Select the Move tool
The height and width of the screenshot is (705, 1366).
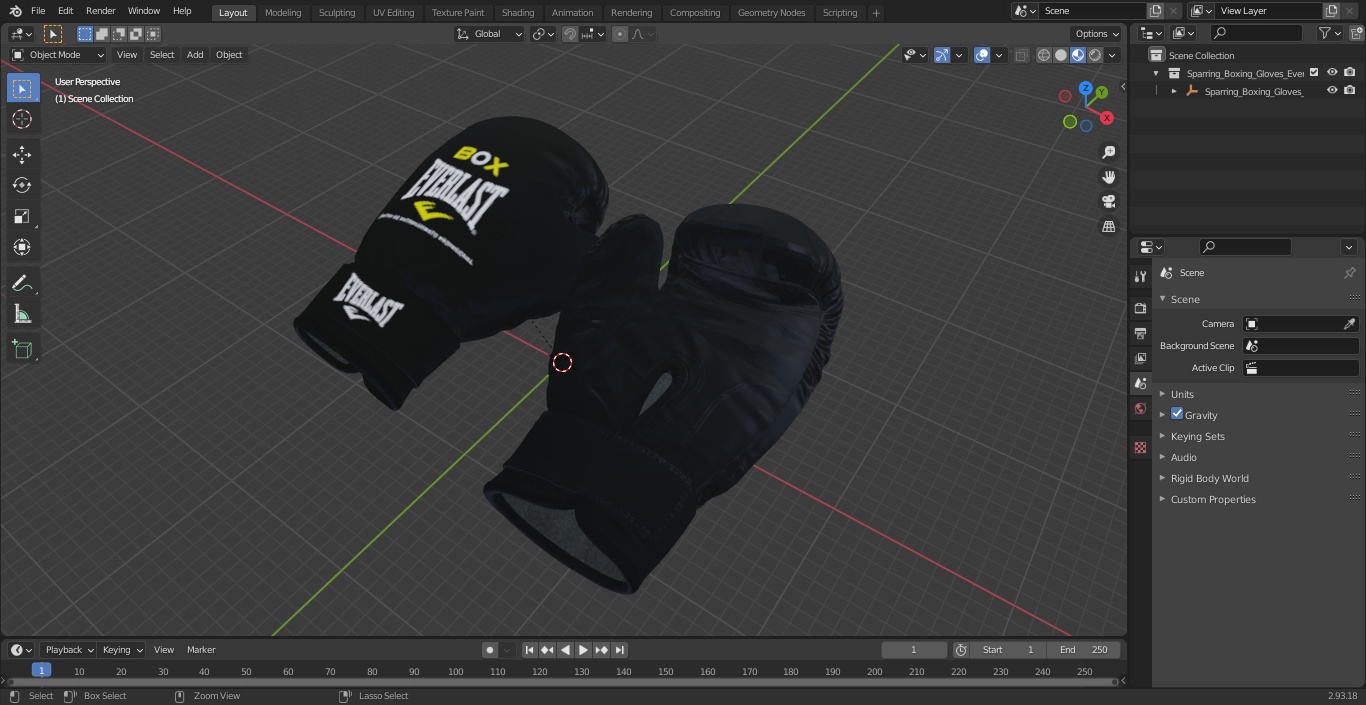tap(22, 155)
